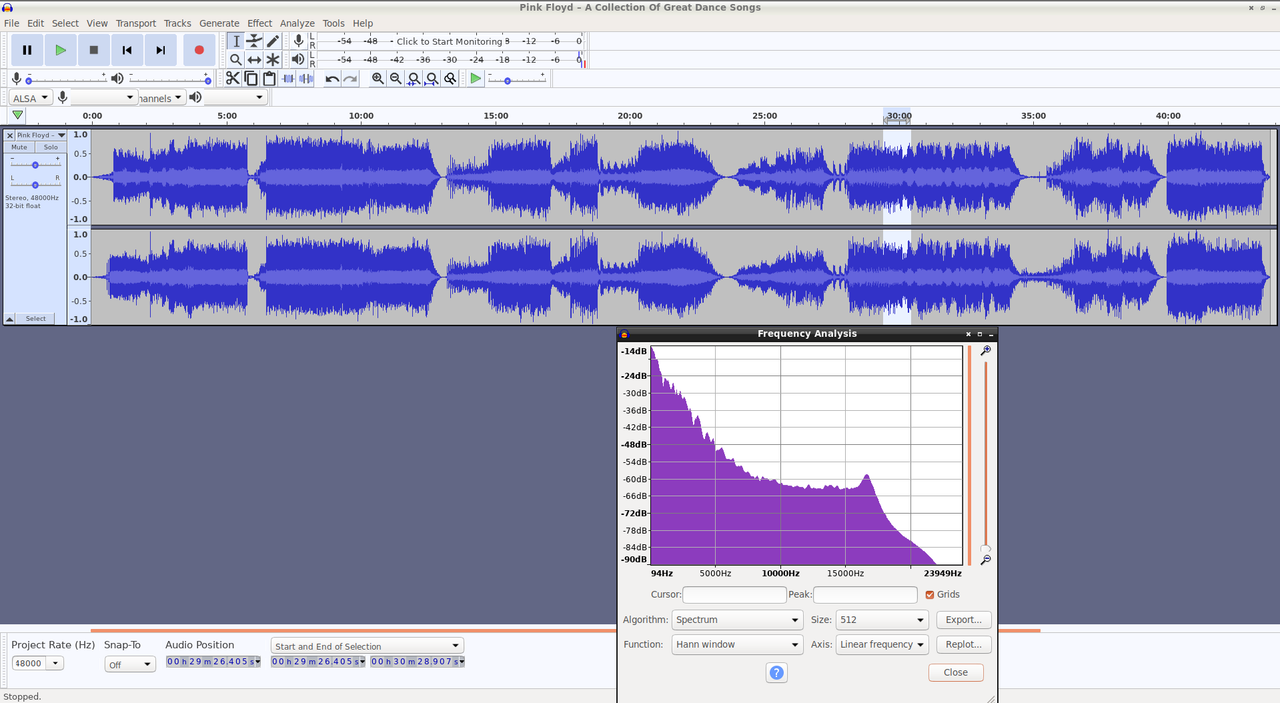Open the Transport menu

coord(135,23)
